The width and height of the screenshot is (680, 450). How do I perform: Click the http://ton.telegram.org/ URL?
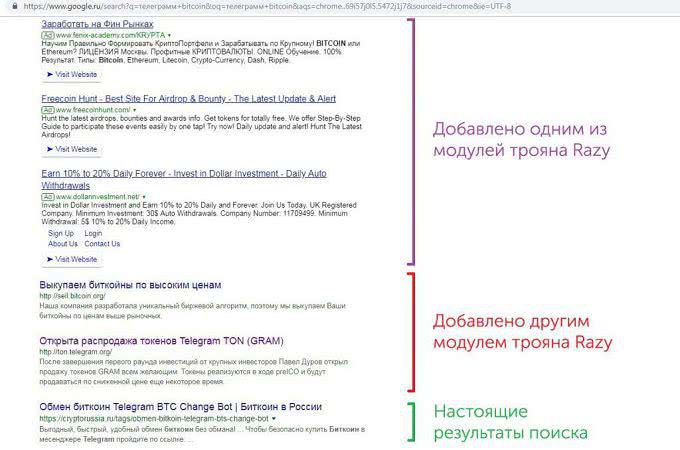point(75,352)
